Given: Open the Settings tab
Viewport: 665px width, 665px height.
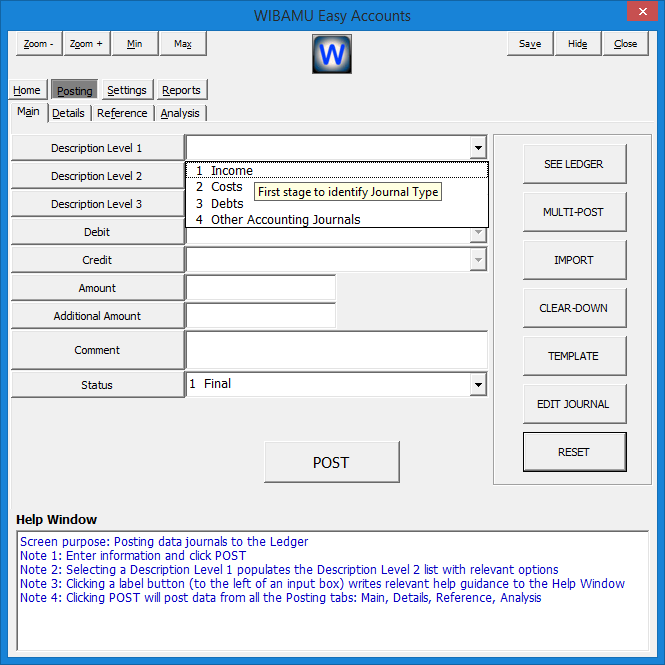Looking at the screenshot, I should click(127, 90).
